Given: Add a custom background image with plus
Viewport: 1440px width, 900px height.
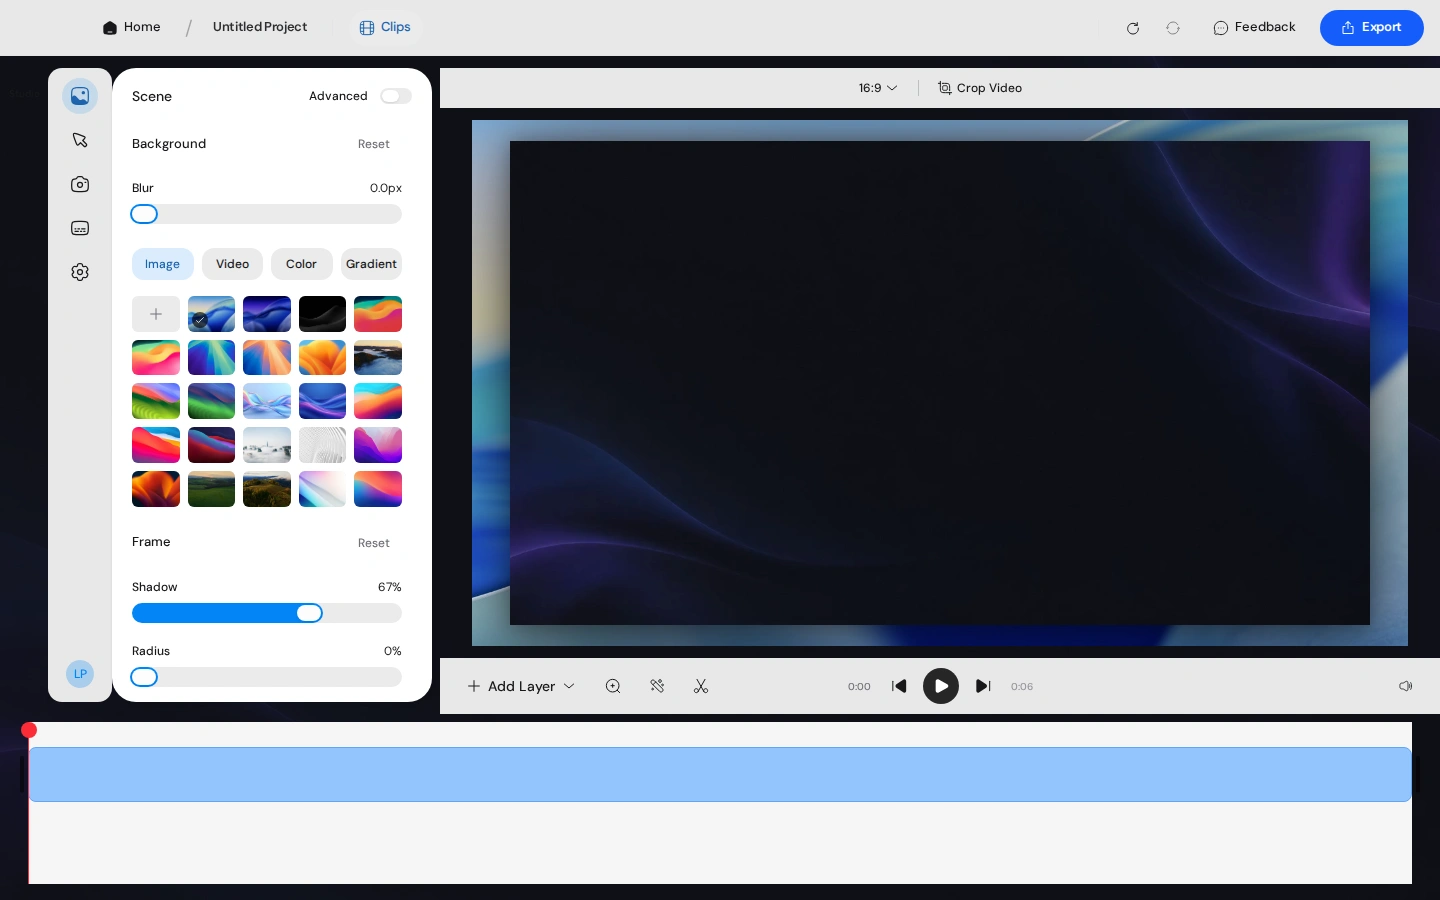Looking at the screenshot, I should [x=156, y=314].
